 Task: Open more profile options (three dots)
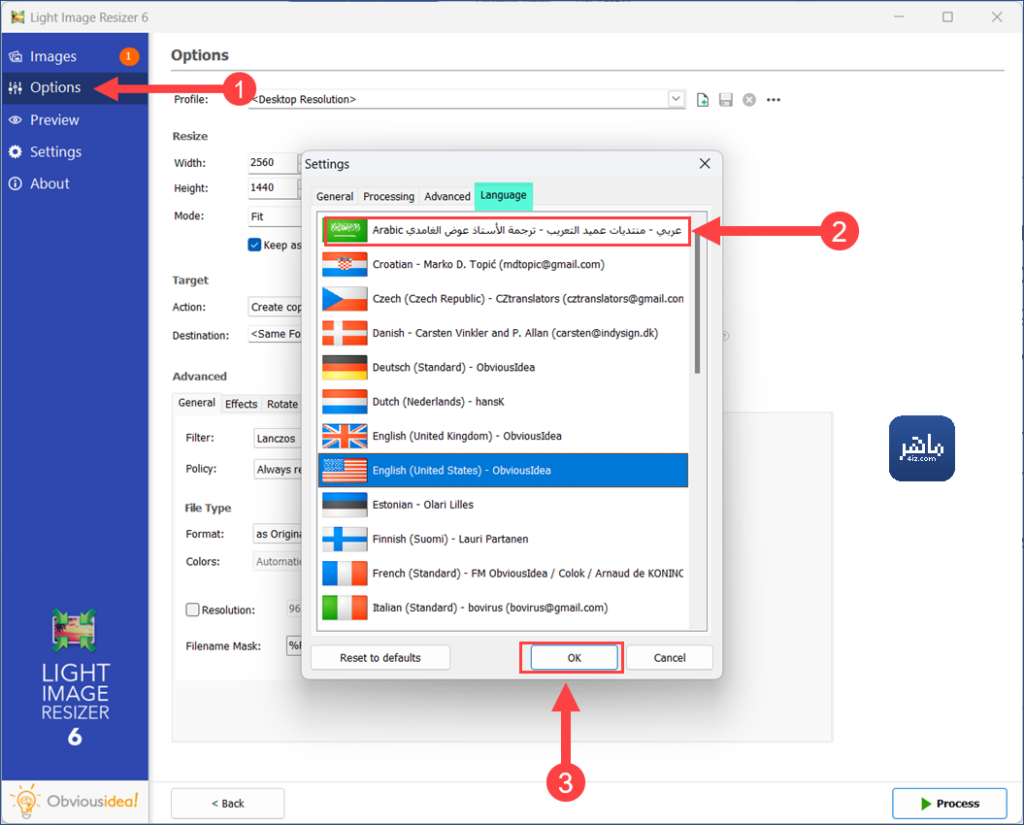(774, 100)
